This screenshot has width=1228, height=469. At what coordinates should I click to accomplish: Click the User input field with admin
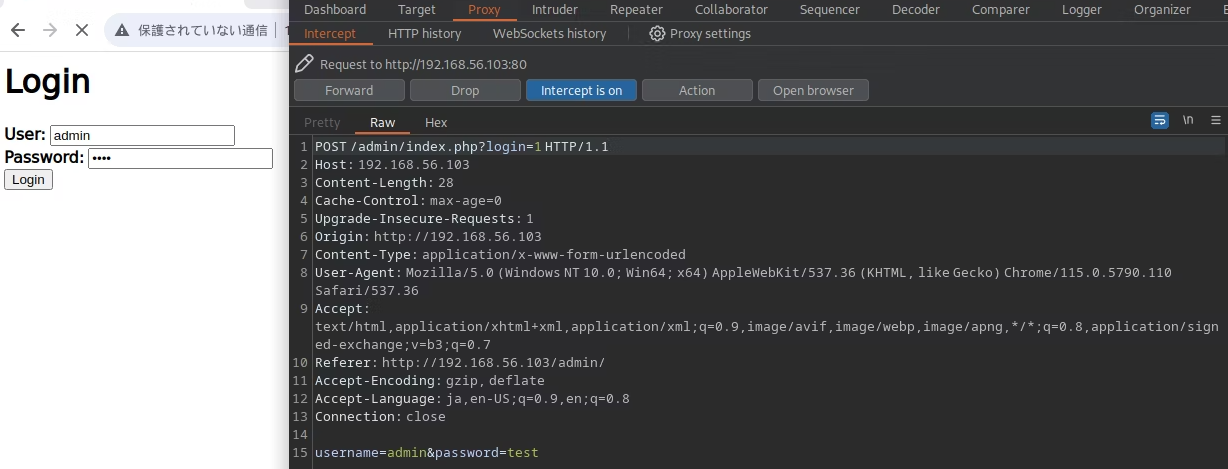(x=142, y=135)
